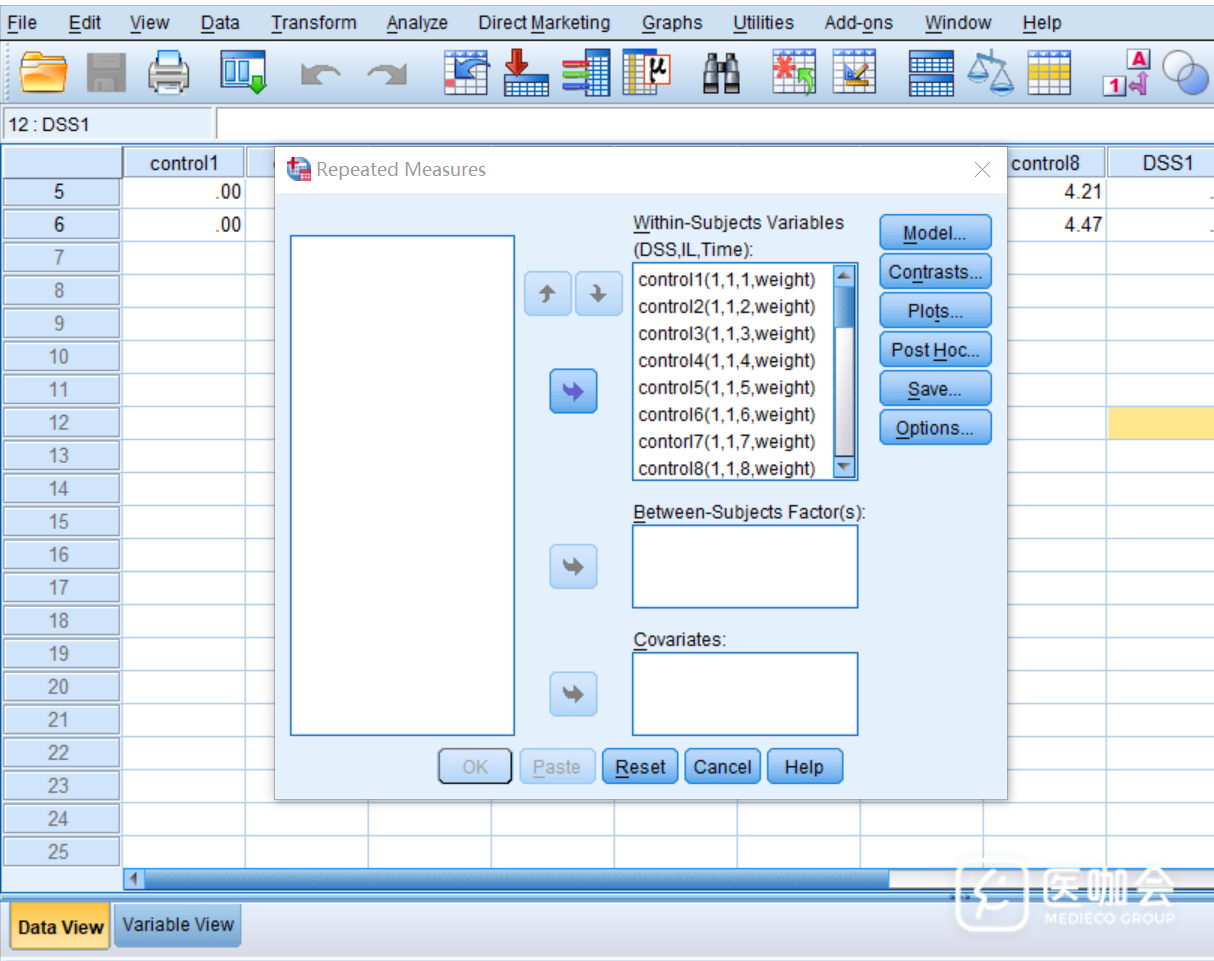The image size is (1214, 961).
Task: Click inside the Covariates list box
Action: coord(745,694)
